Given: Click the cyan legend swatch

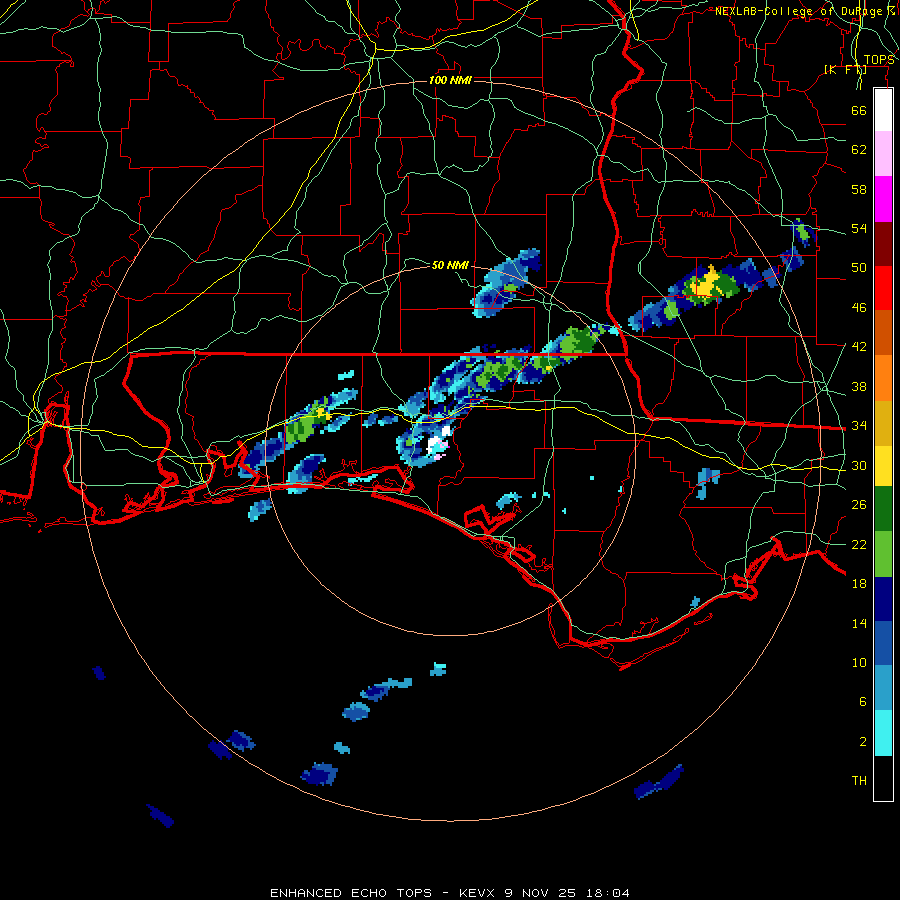Looking at the screenshot, I should click(883, 733).
